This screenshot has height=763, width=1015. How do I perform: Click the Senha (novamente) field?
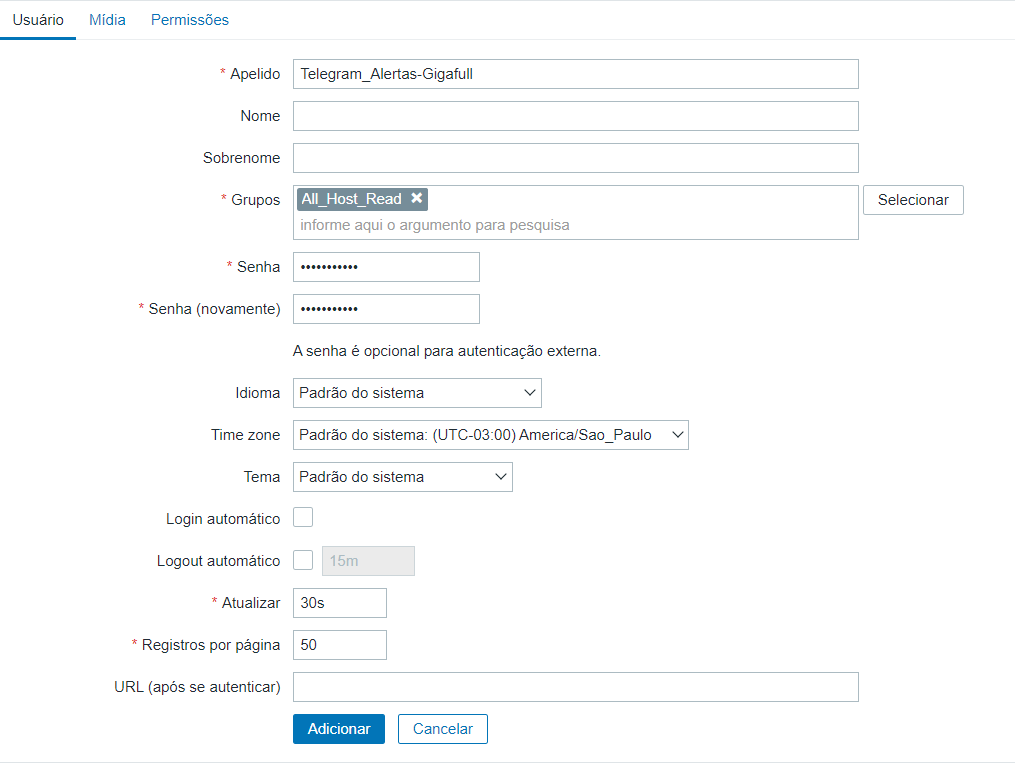pos(386,309)
